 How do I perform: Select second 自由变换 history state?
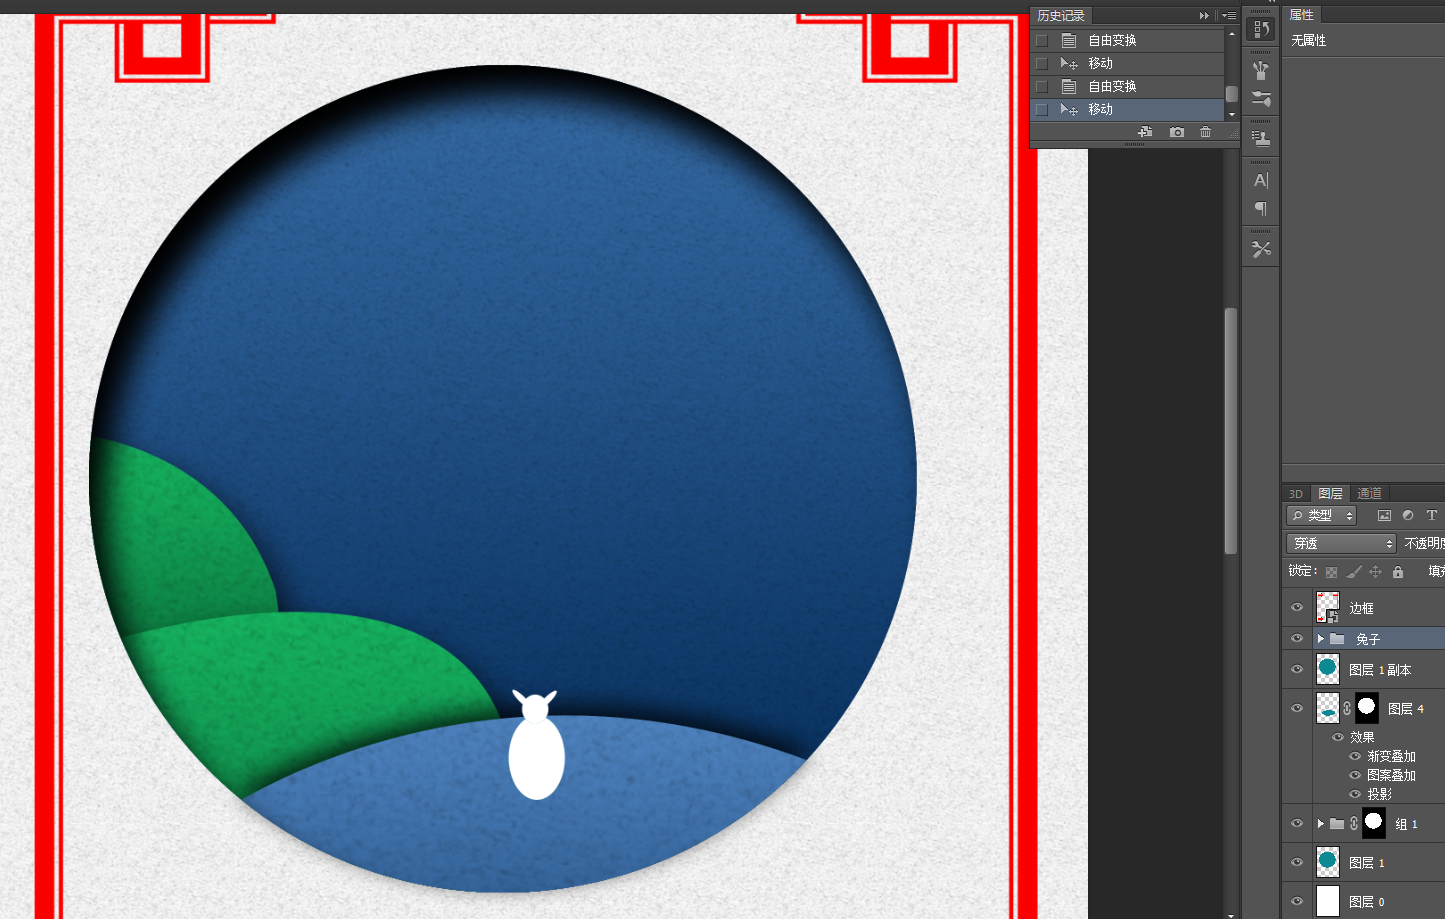pyautogui.click(x=1128, y=86)
